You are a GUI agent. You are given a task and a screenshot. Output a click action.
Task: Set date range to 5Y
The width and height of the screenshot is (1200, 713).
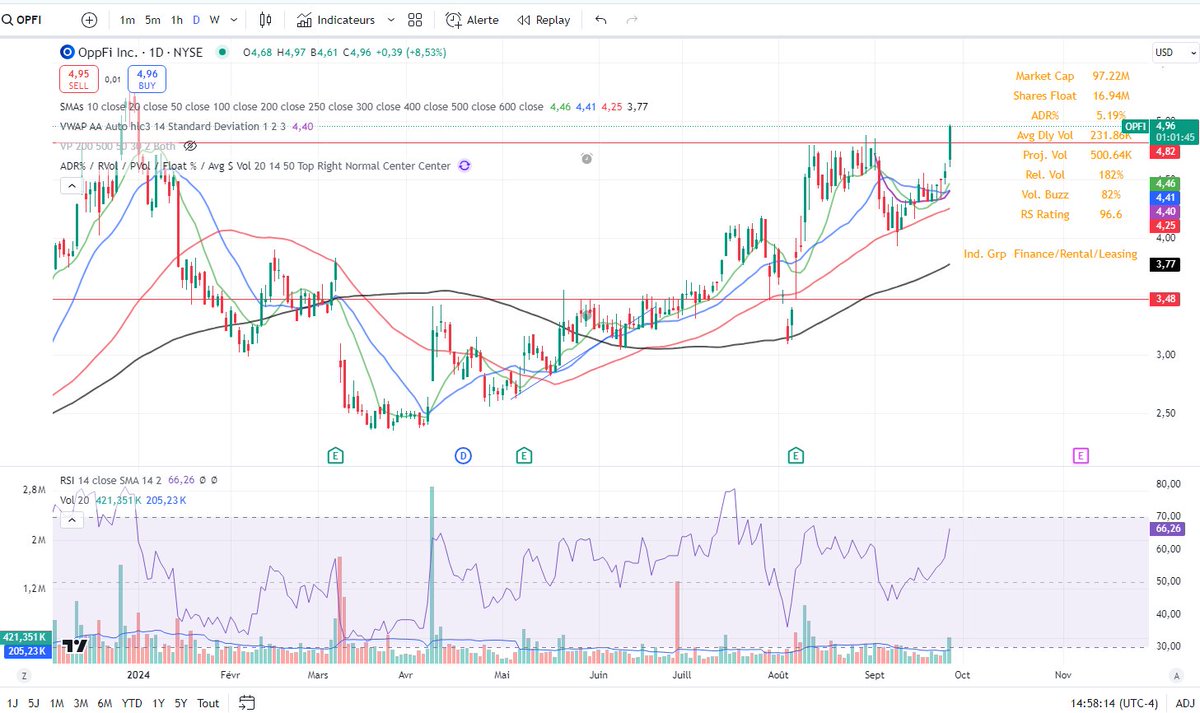pyautogui.click(x=179, y=703)
